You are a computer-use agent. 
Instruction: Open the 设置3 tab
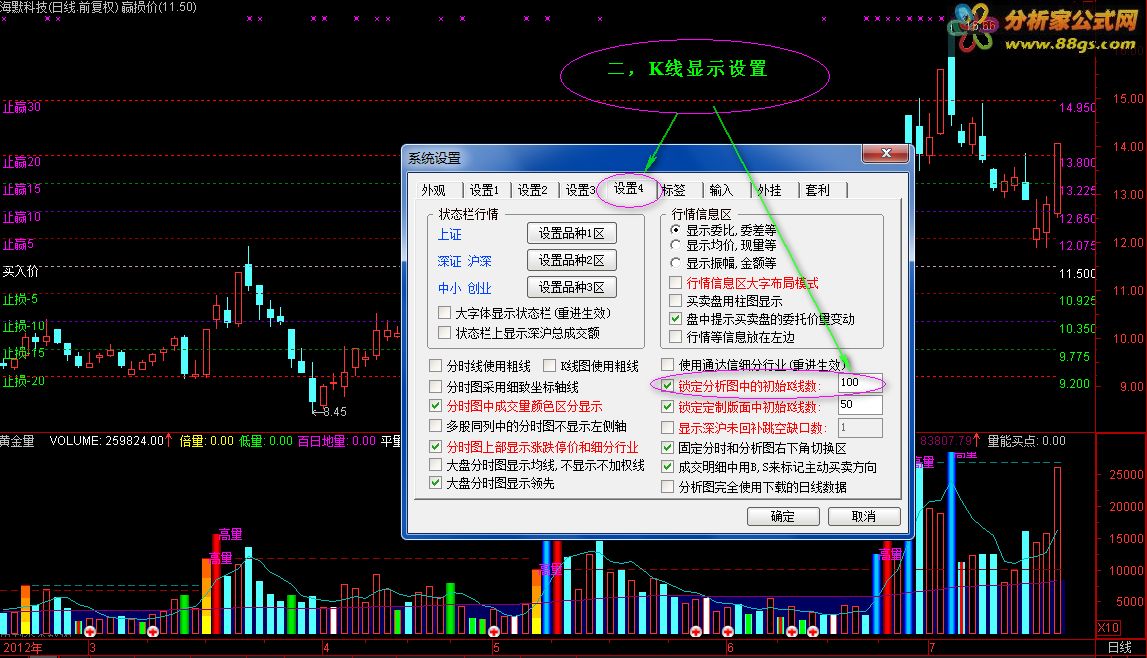coord(580,190)
